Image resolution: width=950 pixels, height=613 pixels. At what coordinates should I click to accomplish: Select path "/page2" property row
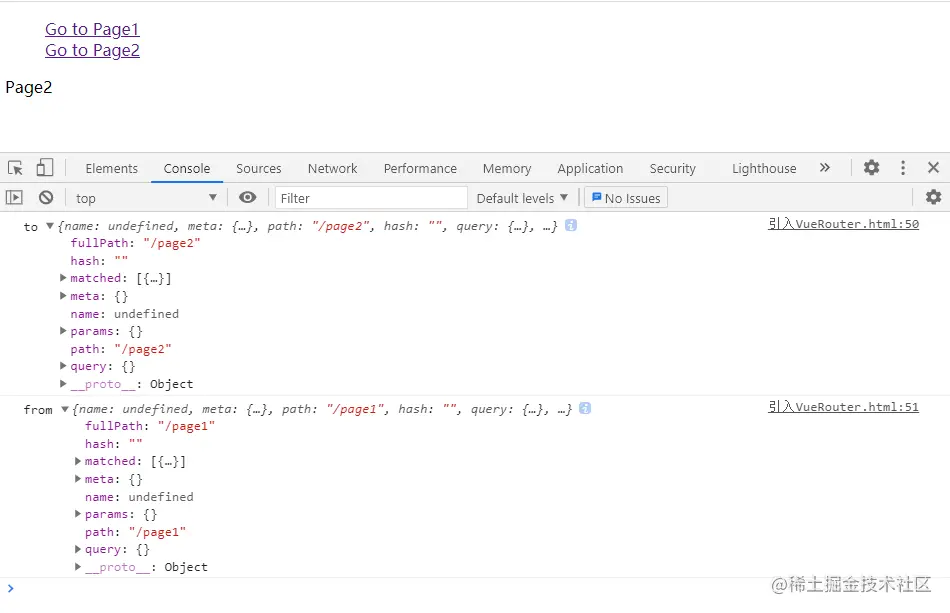[121, 349]
